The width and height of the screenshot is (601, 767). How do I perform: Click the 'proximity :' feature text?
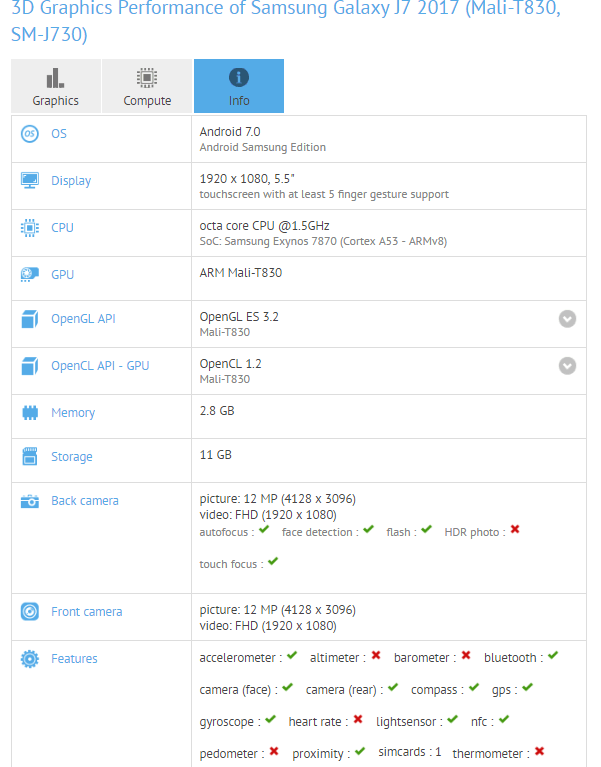click(x=321, y=754)
